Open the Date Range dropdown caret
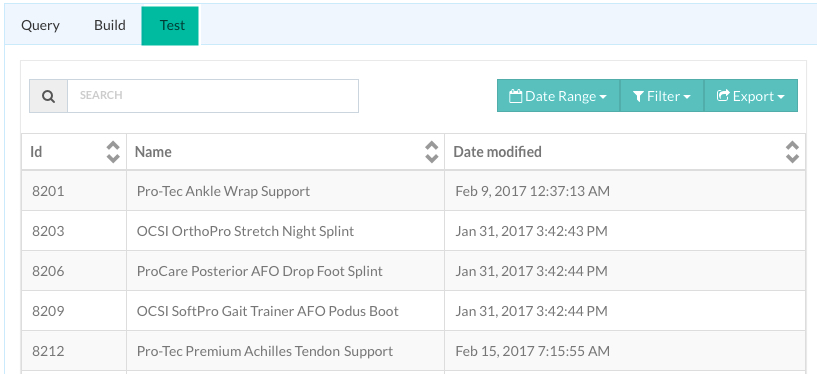 click(x=603, y=97)
